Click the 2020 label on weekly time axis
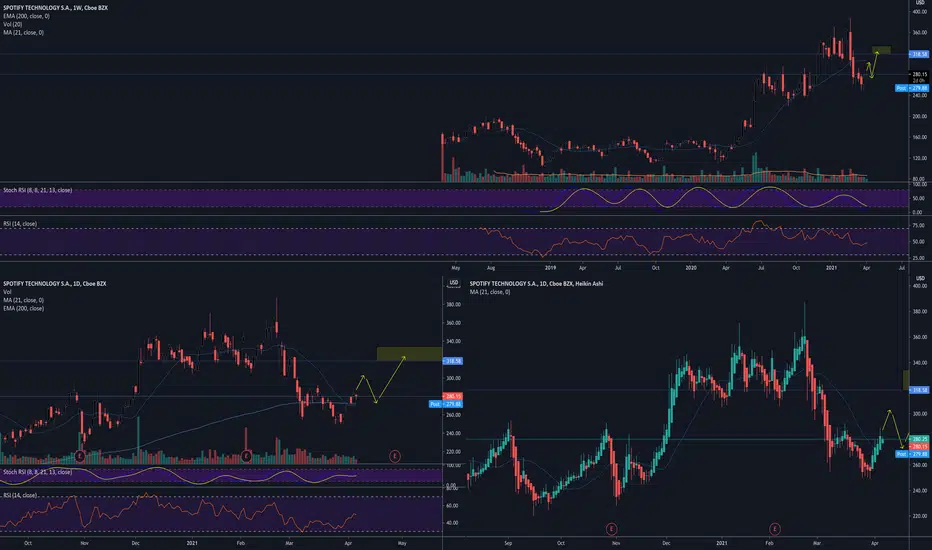Screen dimensions: 932x550 (x=691, y=268)
